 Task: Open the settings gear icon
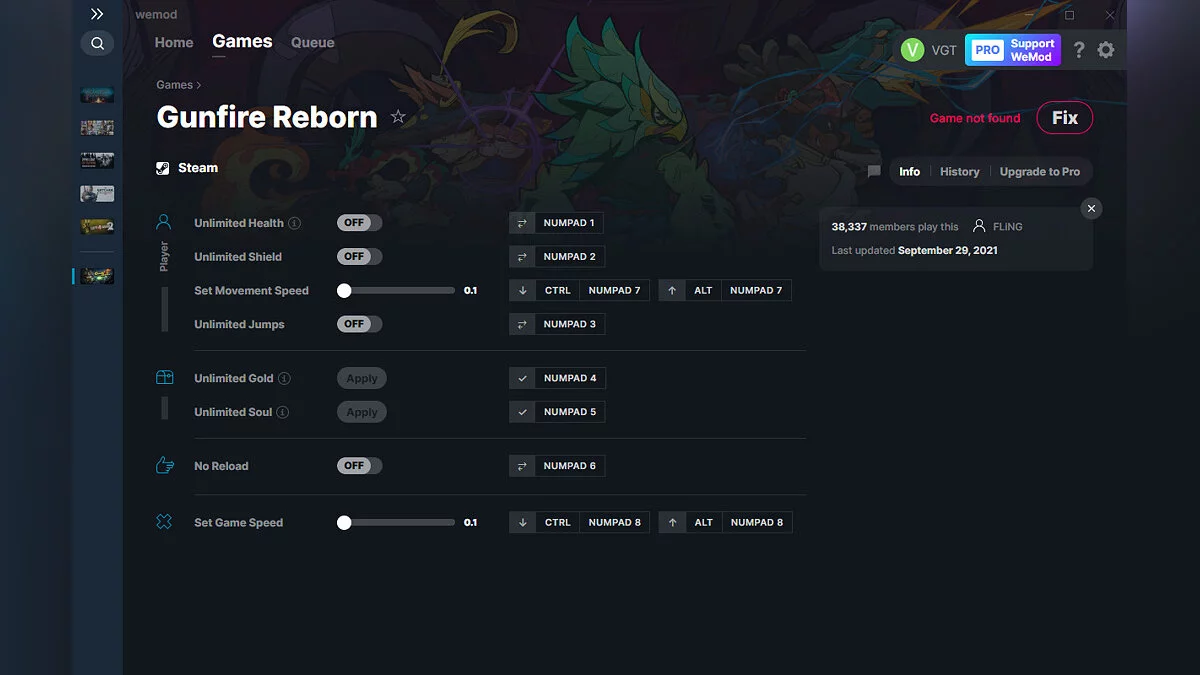point(1105,50)
